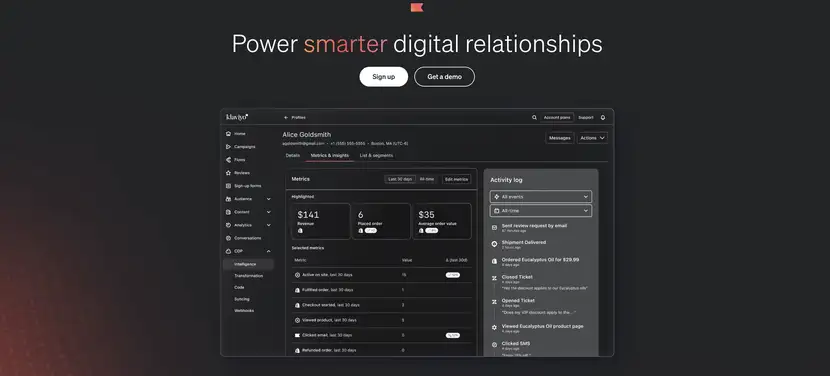The height and width of the screenshot is (376, 830).
Task: Click the Shopify icon on Revenue card
Action: (300, 231)
